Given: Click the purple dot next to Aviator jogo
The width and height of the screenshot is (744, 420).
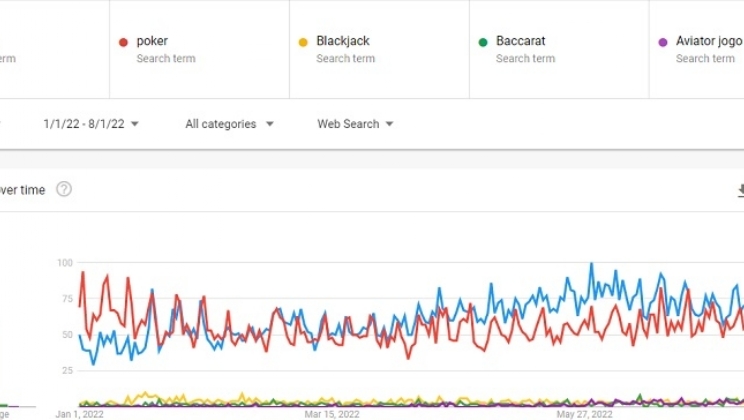Looking at the screenshot, I should point(663,42).
